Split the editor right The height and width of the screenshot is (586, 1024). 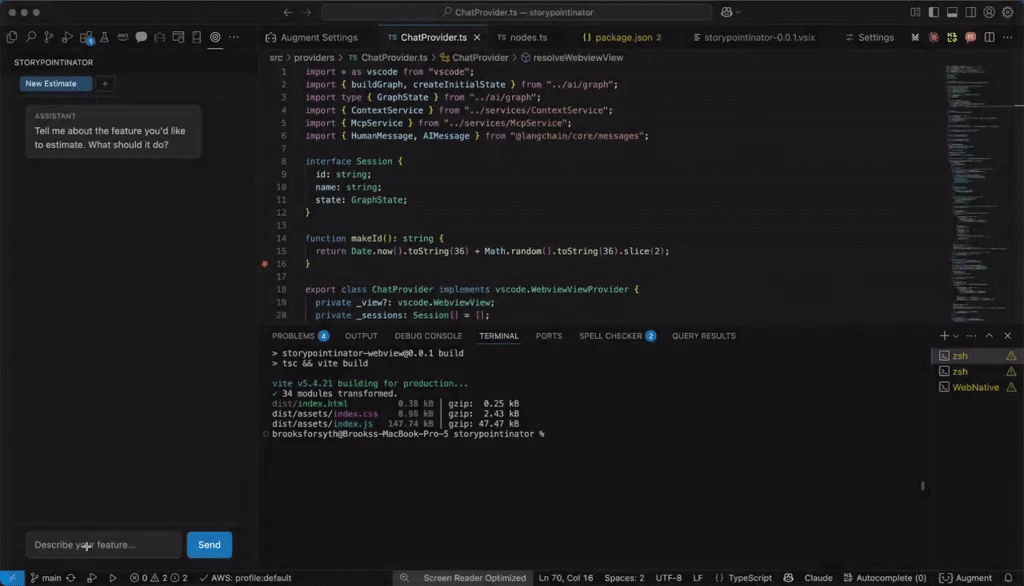click(989, 37)
